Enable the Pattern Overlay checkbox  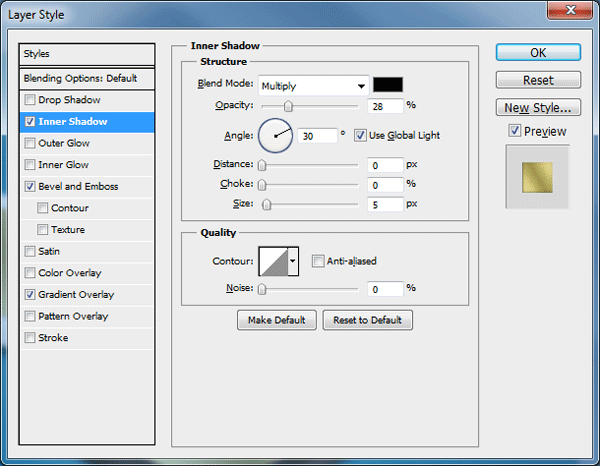click(x=30, y=316)
